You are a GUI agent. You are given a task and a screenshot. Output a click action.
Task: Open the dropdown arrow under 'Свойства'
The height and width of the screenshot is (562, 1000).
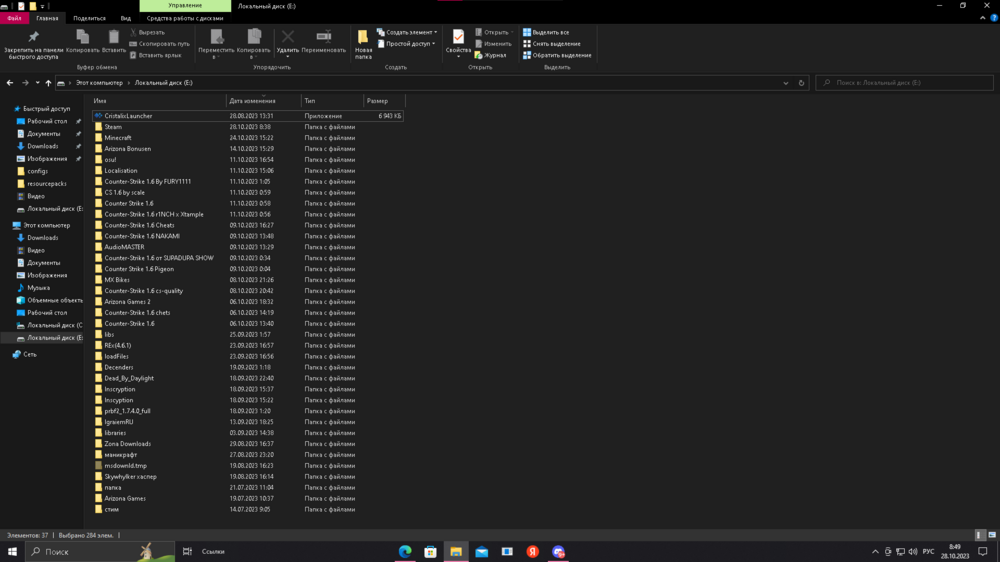(458, 57)
